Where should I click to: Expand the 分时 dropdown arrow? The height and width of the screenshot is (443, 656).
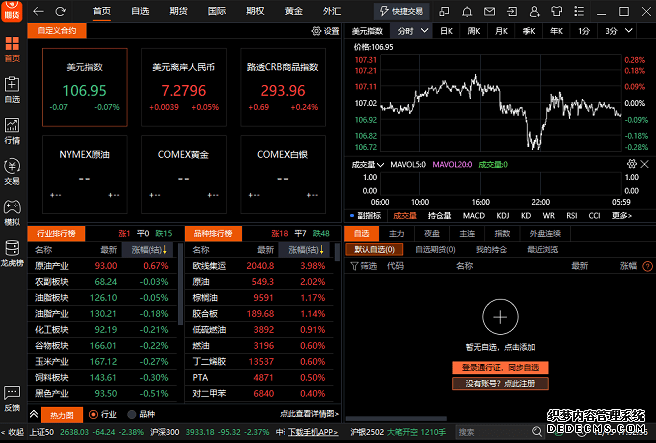[425, 31]
